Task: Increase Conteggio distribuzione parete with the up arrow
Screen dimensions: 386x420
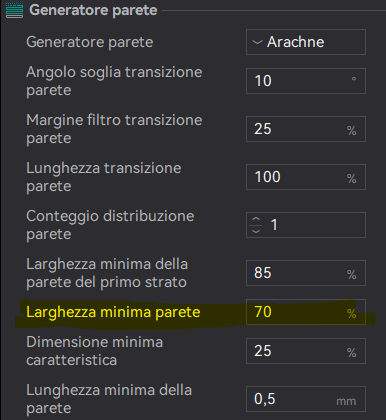Action: pos(256,219)
